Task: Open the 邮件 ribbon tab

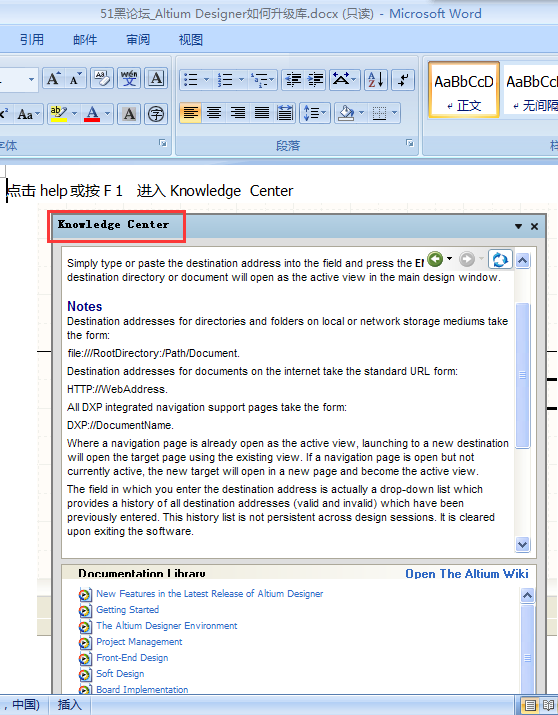Action: pyautogui.click(x=85, y=40)
